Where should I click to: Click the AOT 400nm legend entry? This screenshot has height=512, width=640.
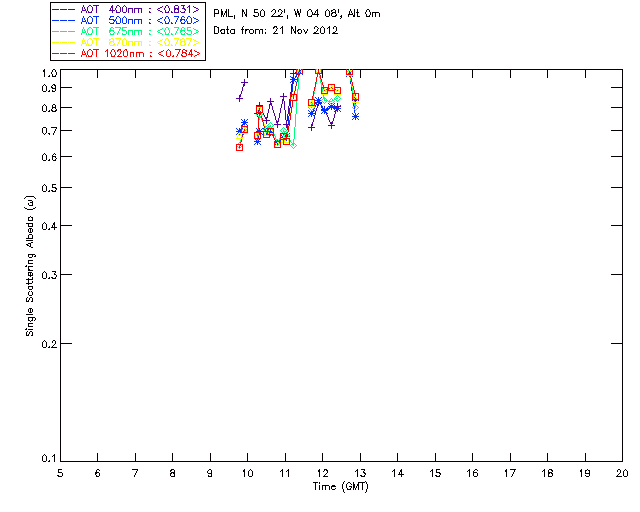pyautogui.click(x=126, y=9)
